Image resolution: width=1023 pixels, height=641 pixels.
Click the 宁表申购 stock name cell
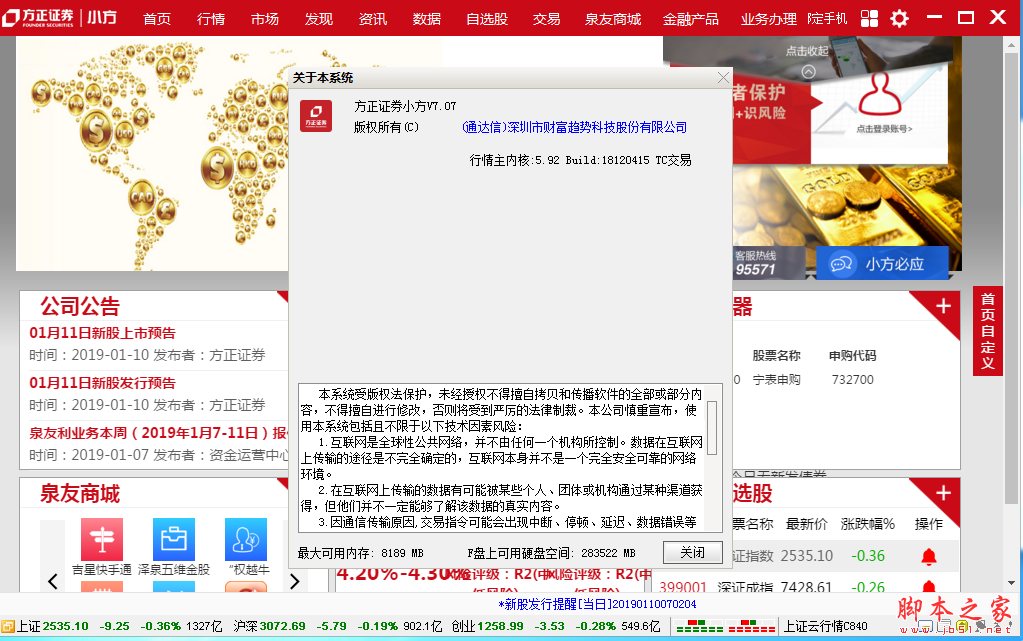(x=776, y=380)
